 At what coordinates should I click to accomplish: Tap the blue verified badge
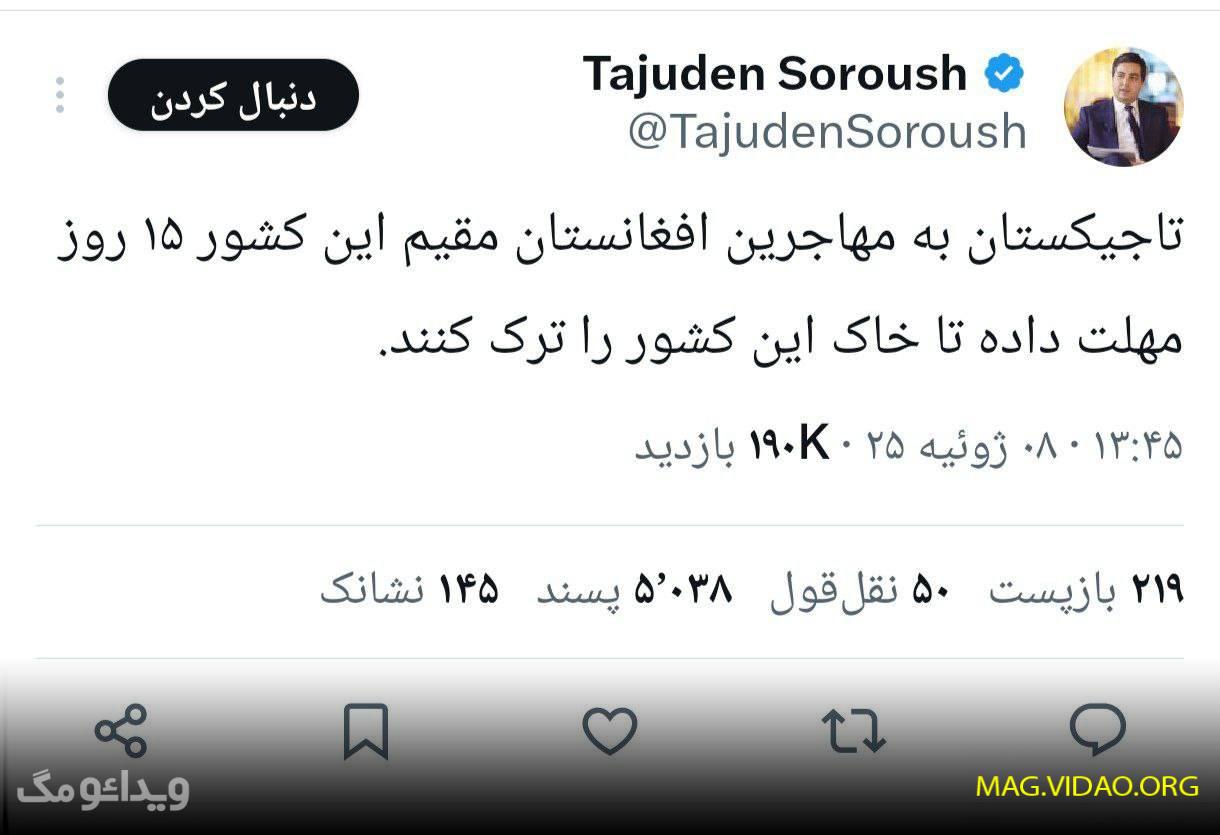pos(1003,74)
